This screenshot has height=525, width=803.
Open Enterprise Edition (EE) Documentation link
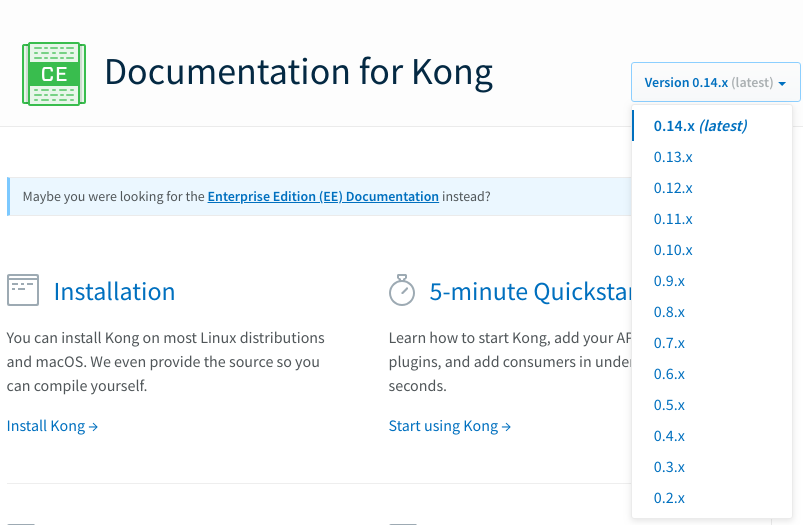pos(323,197)
